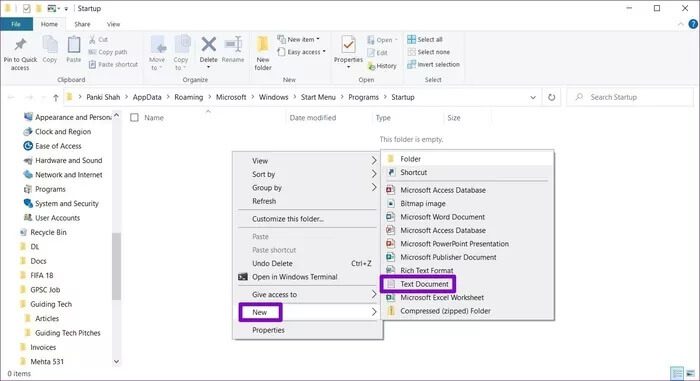The width and height of the screenshot is (700, 381).
Task: Click the History icon
Action: point(371,66)
